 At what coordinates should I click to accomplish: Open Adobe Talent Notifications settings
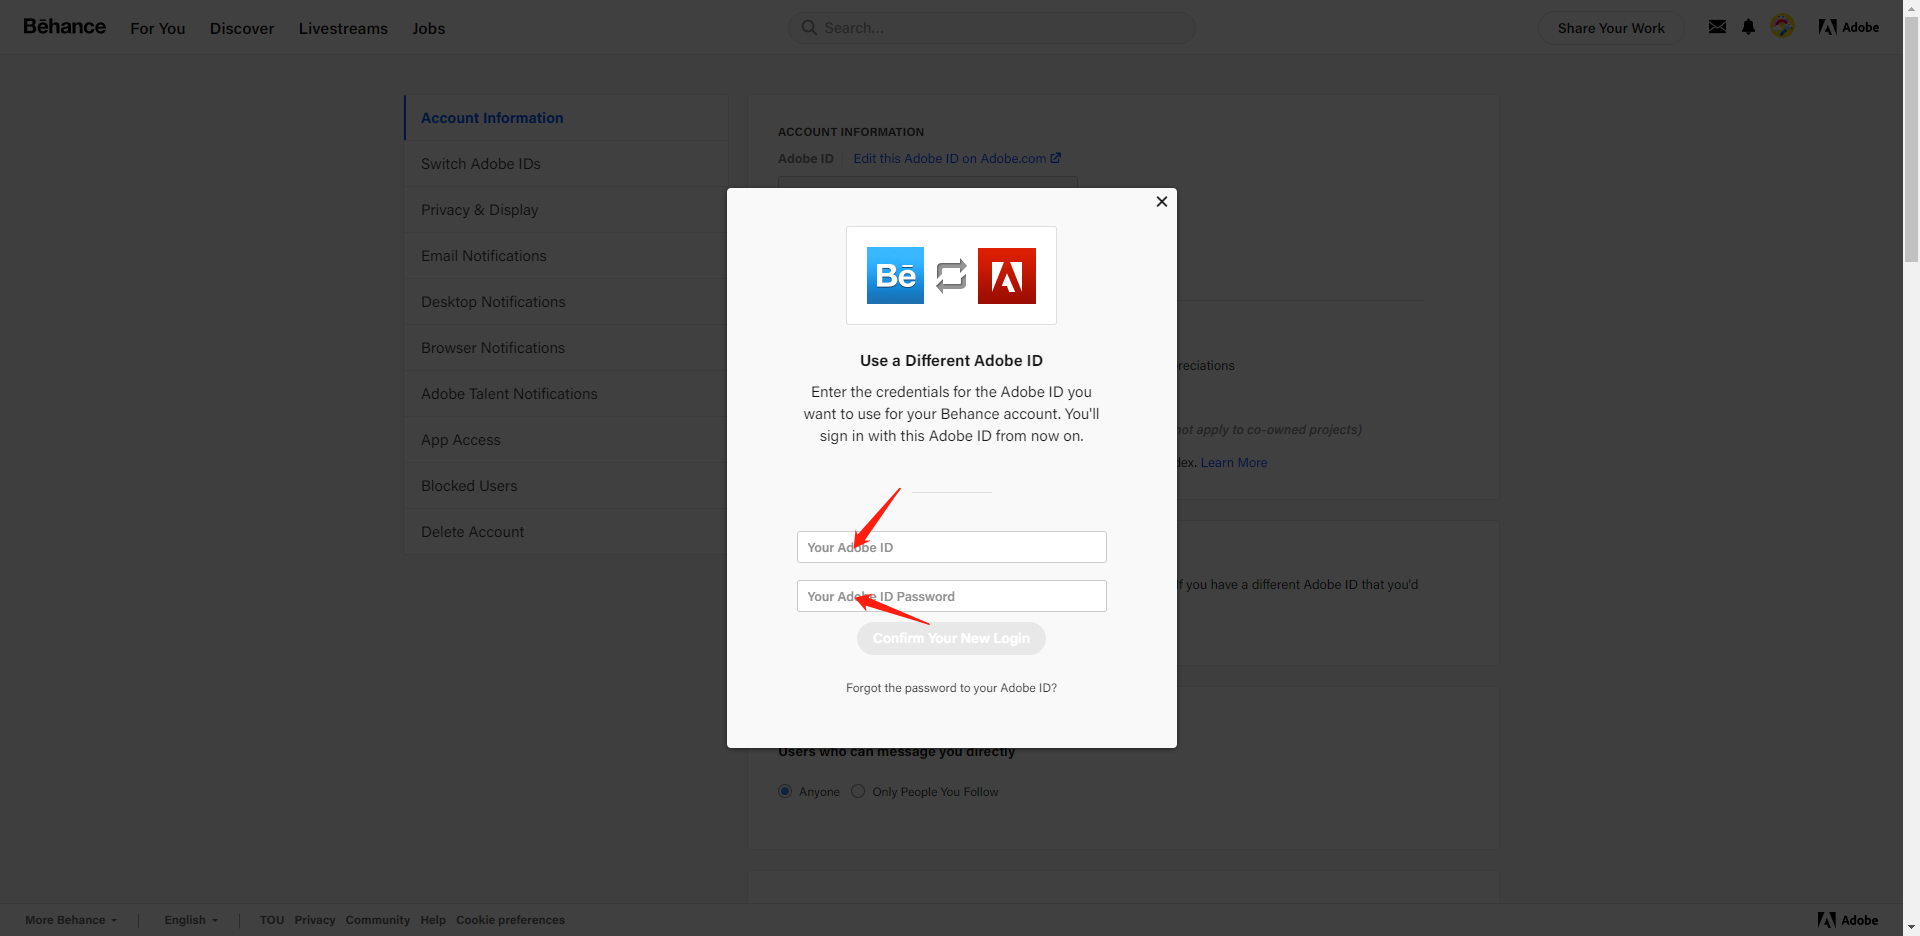(566, 394)
